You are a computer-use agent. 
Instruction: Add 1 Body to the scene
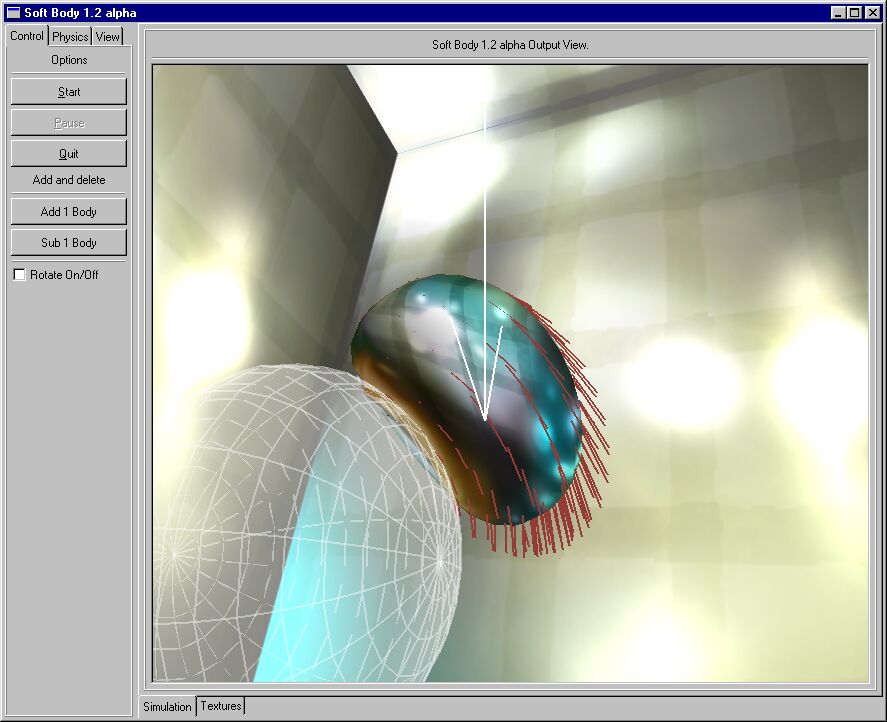(x=69, y=212)
